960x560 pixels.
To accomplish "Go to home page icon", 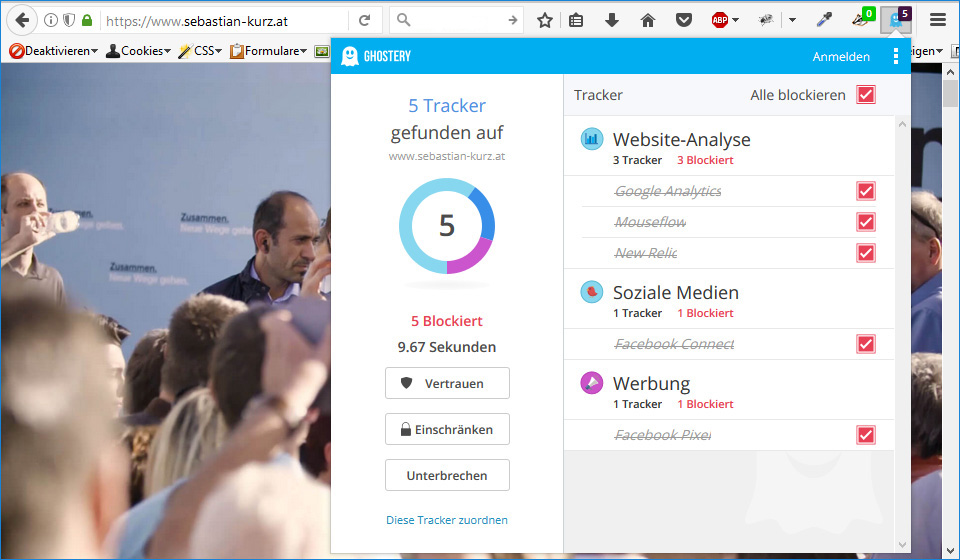I will (x=648, y=20).
